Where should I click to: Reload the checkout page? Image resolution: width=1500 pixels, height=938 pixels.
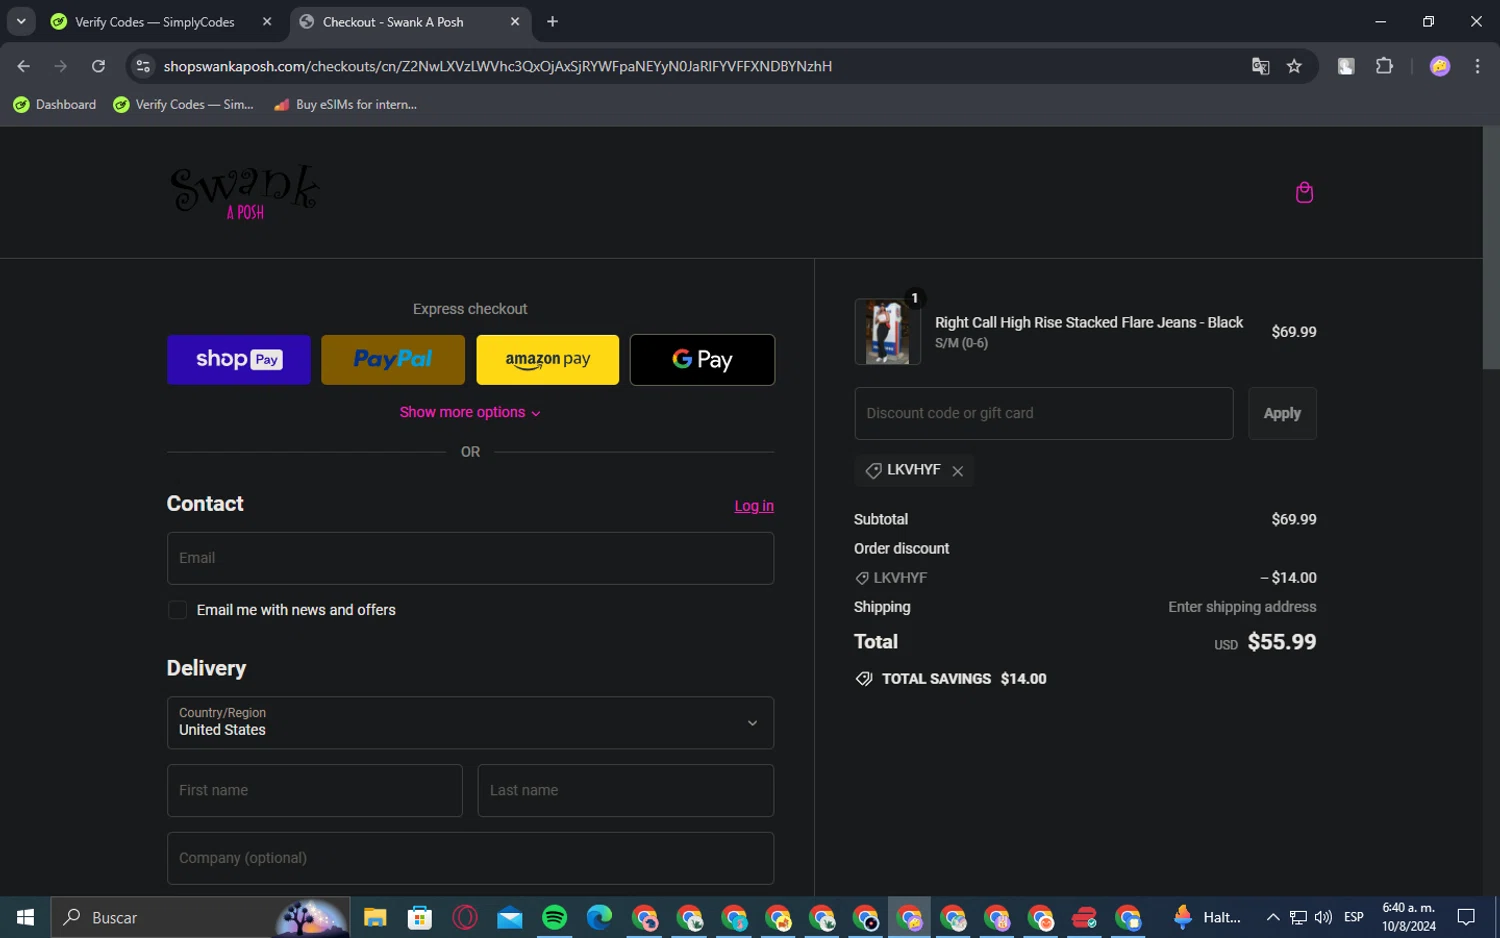(x=98, y=66)
